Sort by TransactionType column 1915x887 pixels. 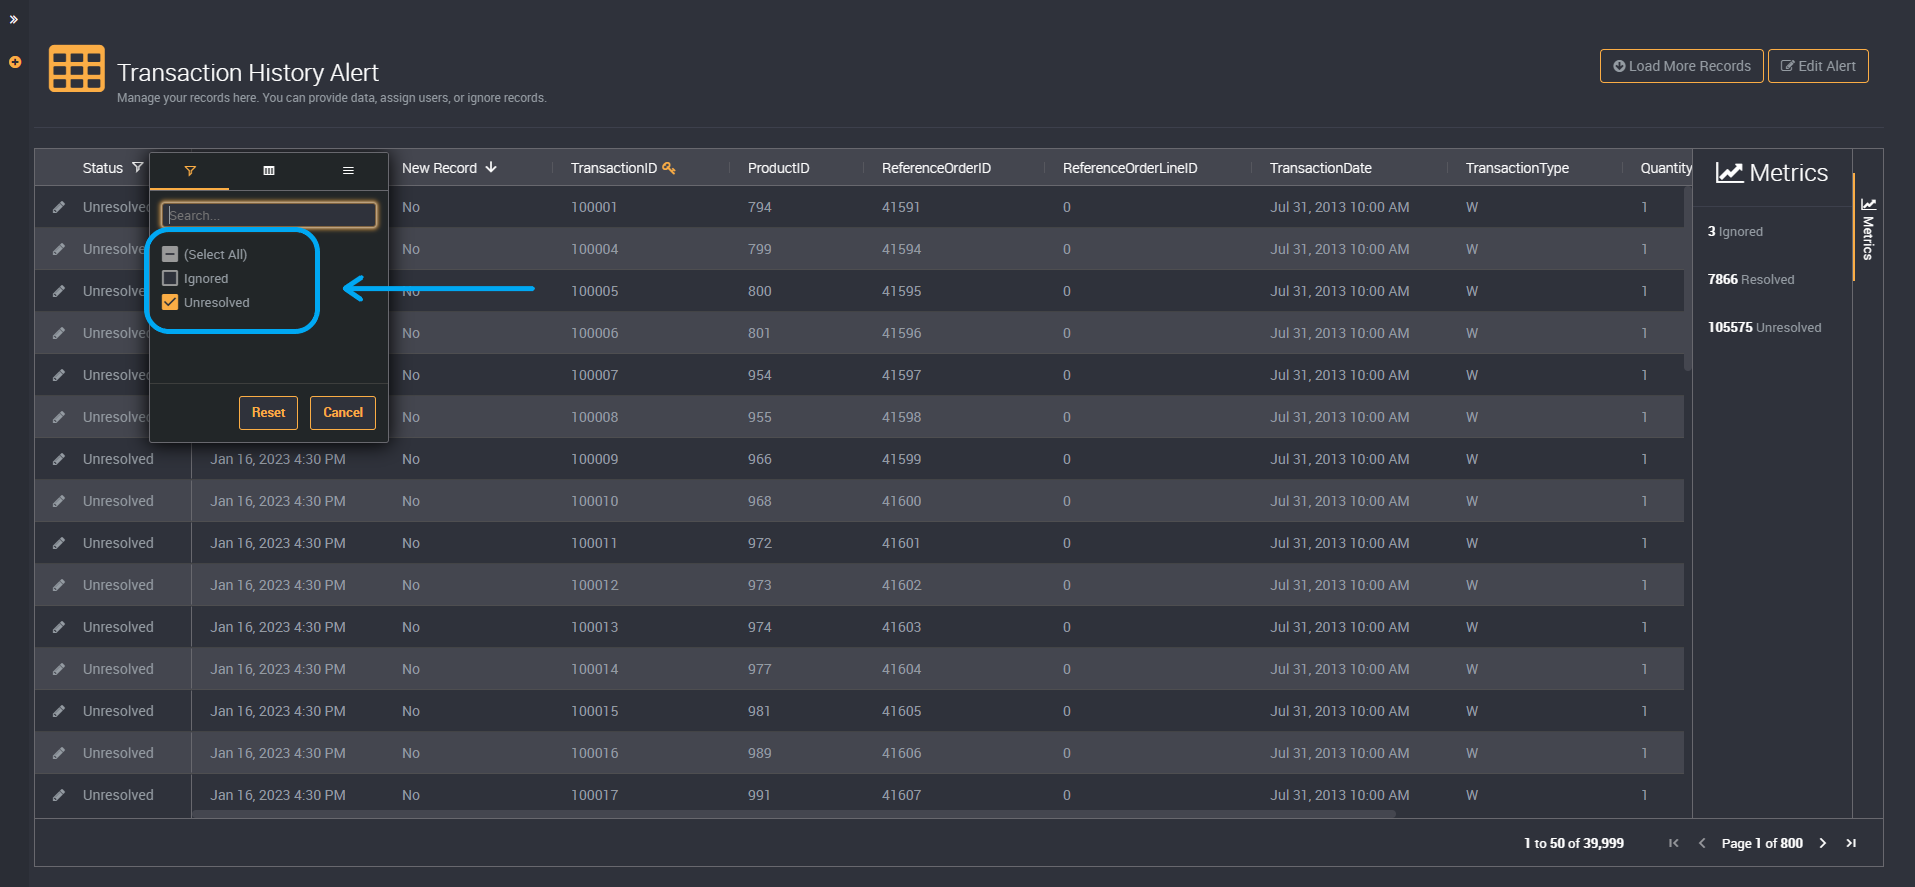click(1517, 168)
